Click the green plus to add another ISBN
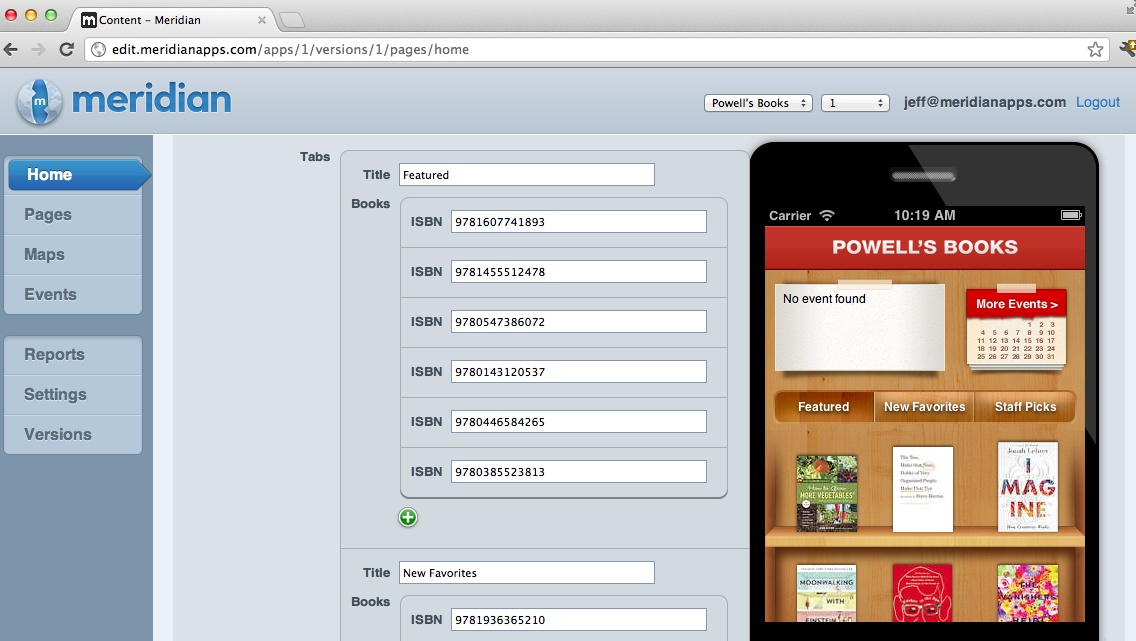1136x641 pixels. click(x=408, y=517)
